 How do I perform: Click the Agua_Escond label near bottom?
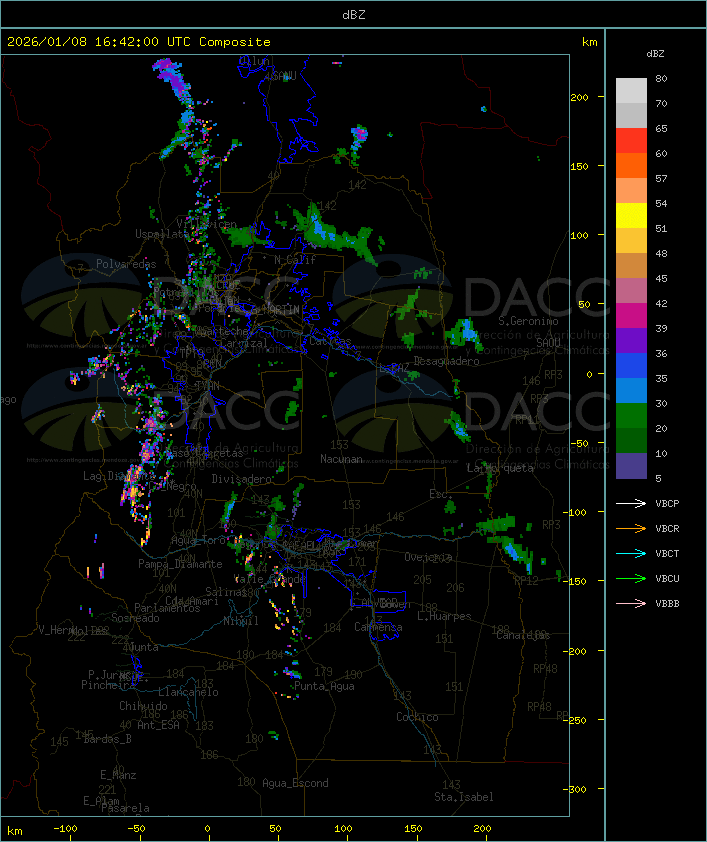(x=295, y=783)
